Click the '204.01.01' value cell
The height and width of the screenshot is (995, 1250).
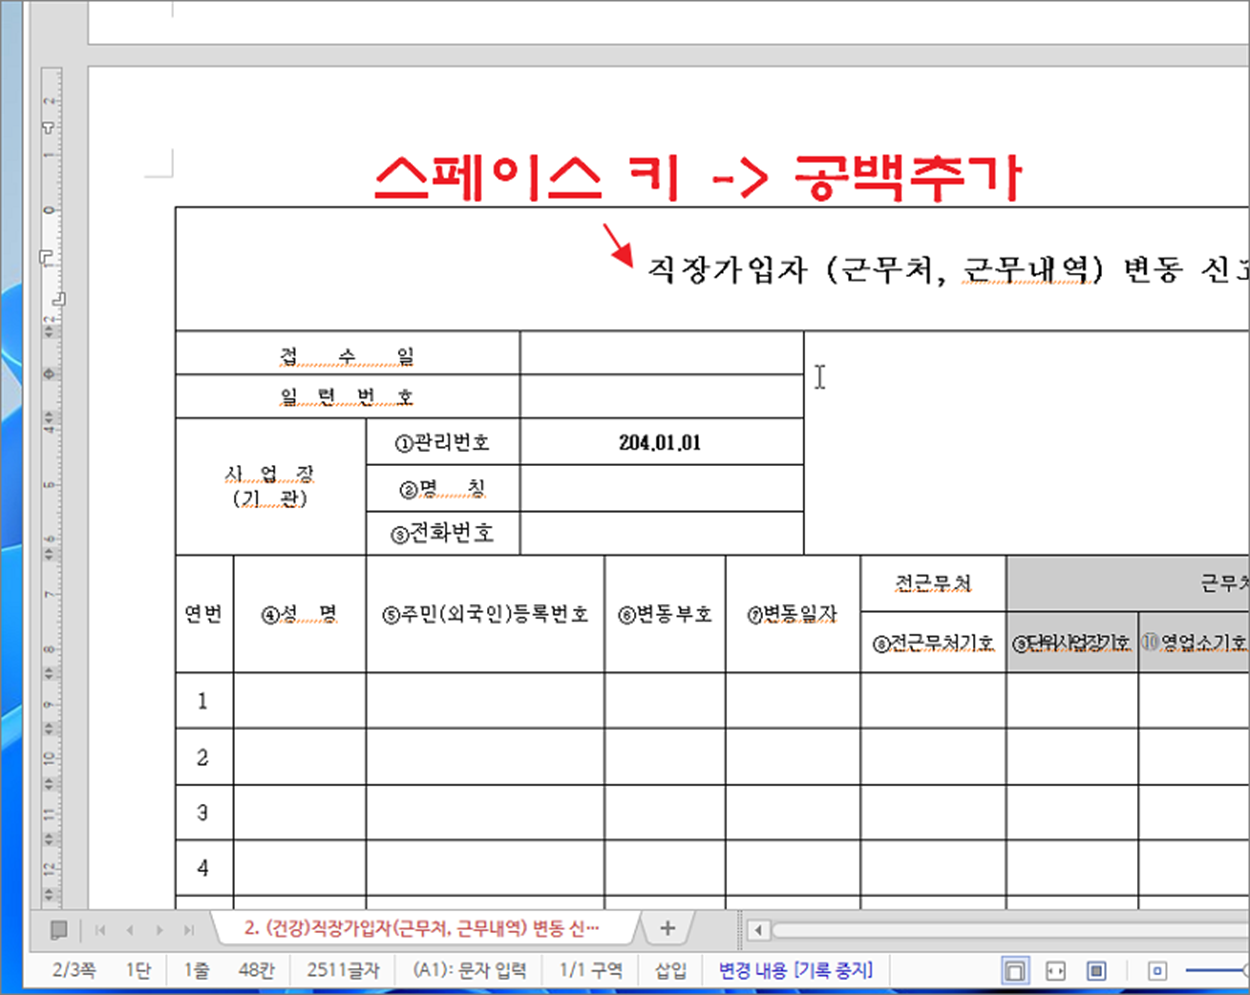662,442
